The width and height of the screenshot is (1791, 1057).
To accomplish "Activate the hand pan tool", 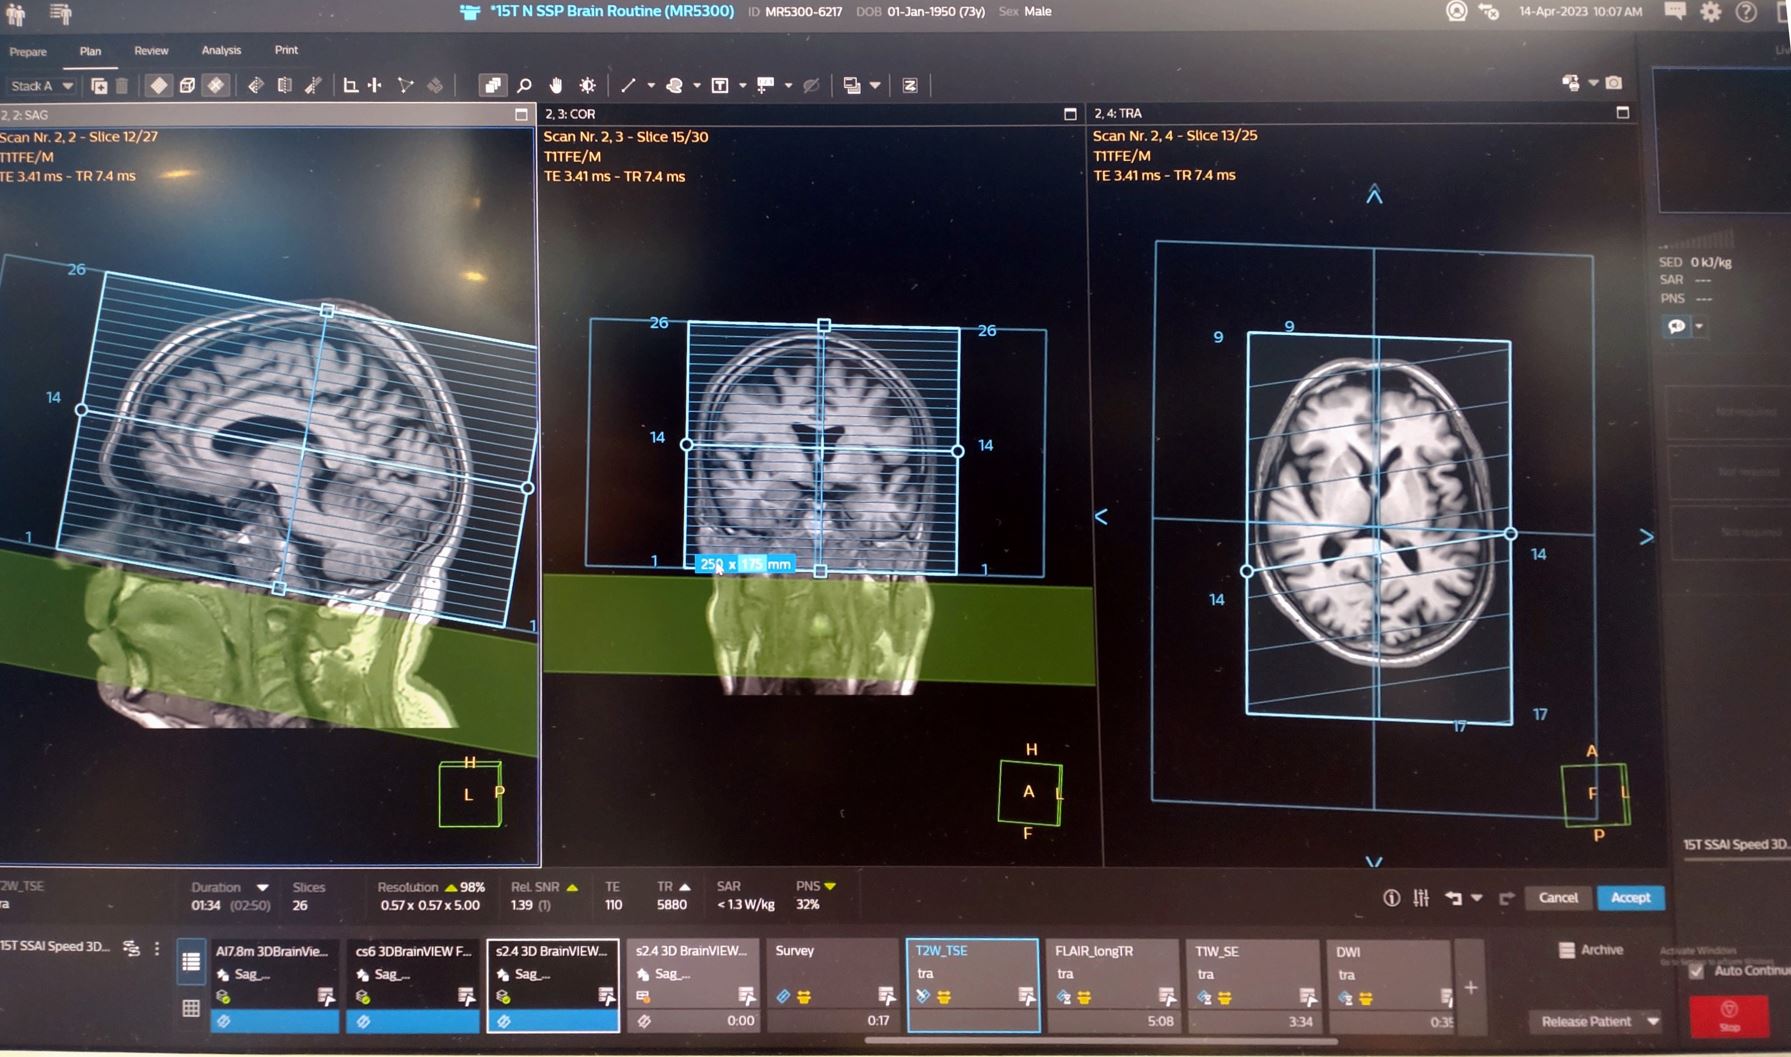I will tap(556, 86).
